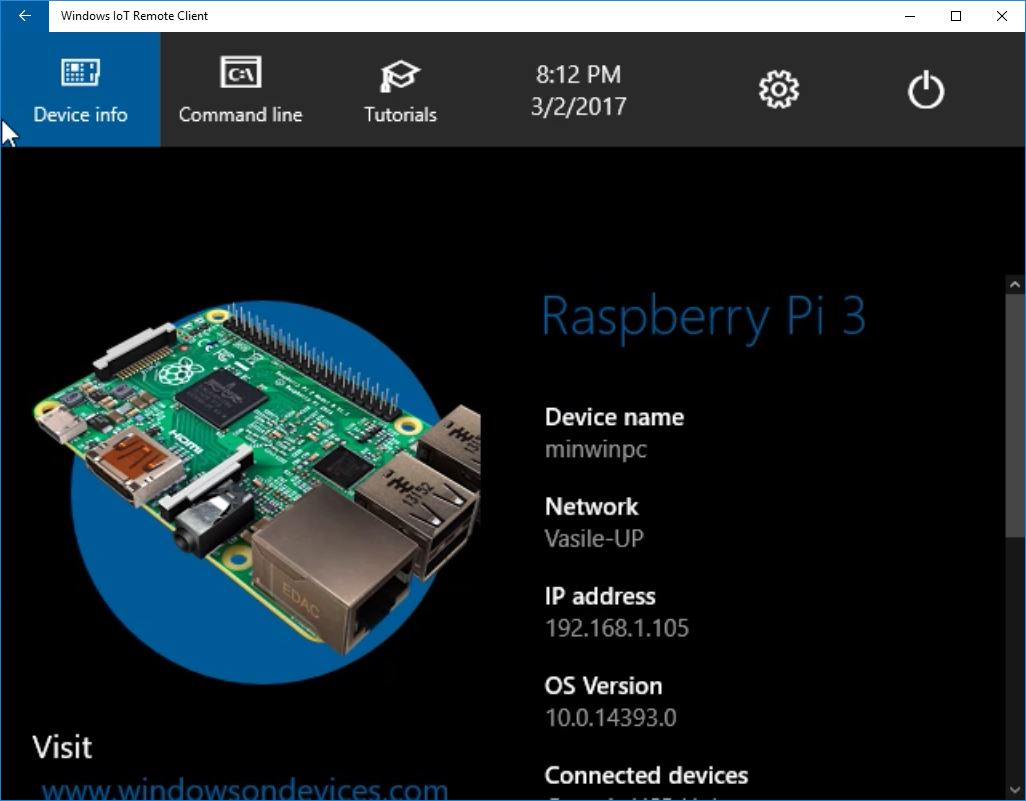1026x801 pixels.
Task: Open the www.windowsondevices.com link
Action: (245, 789)
